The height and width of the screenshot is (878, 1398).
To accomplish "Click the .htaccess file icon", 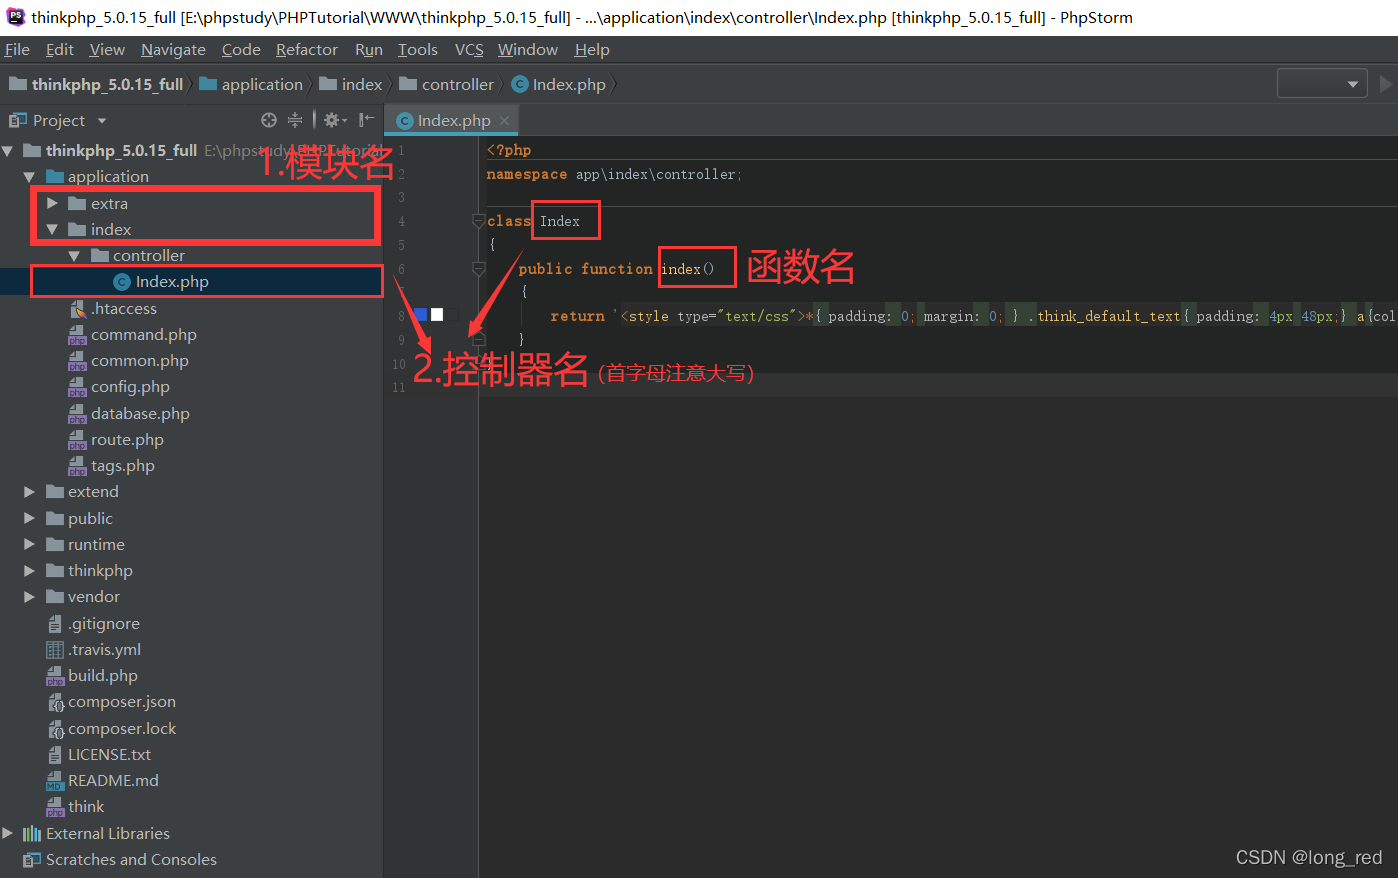I will (x=78, y=309).
